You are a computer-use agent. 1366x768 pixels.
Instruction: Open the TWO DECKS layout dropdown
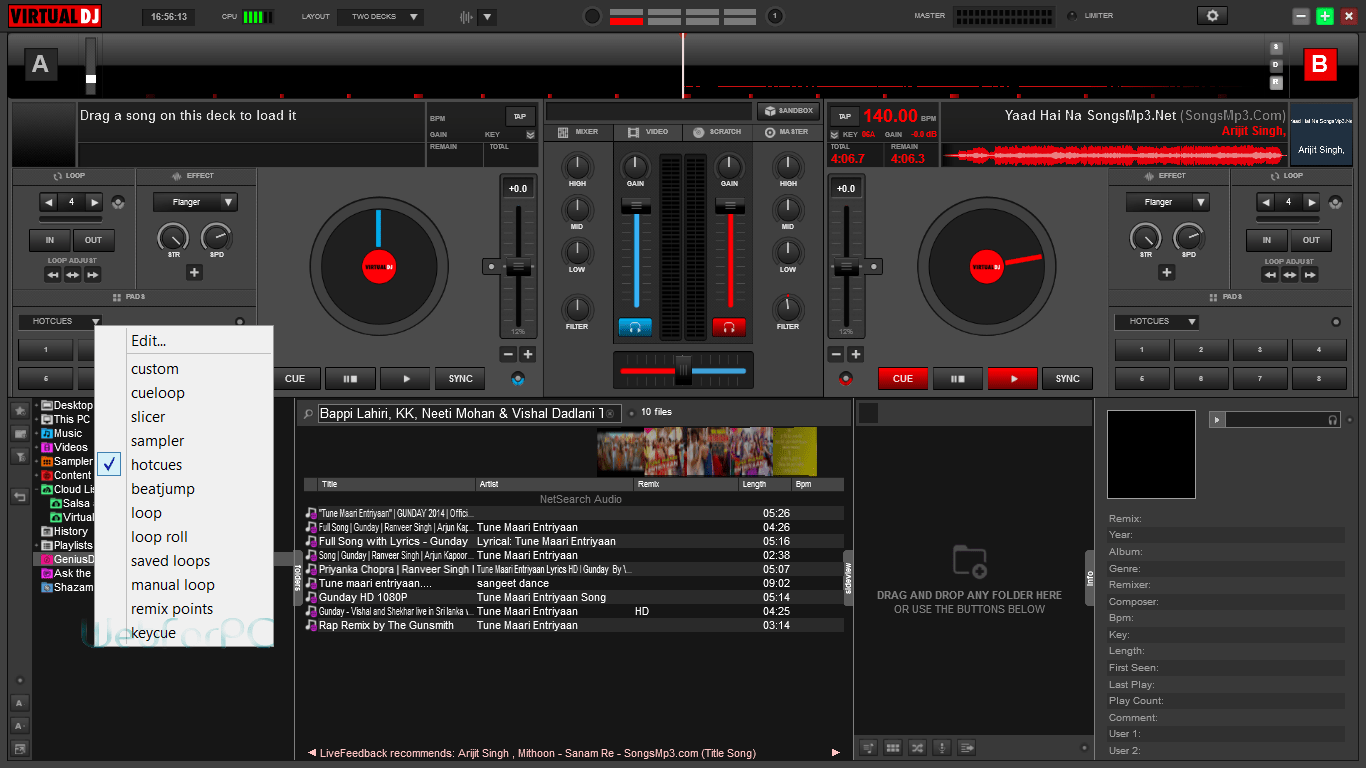click(380, 16)
